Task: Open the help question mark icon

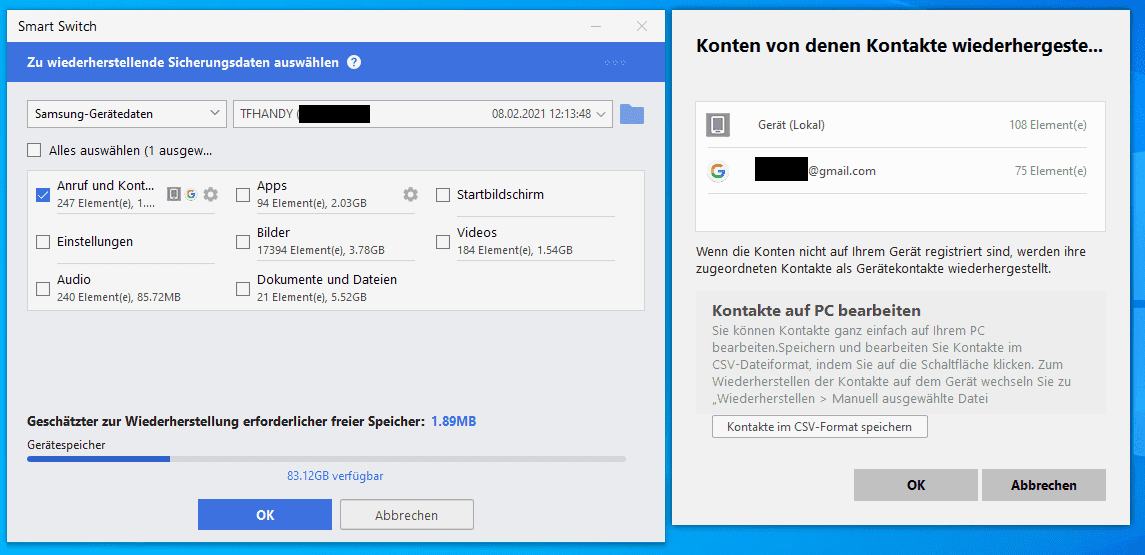Action: [354, 62]
